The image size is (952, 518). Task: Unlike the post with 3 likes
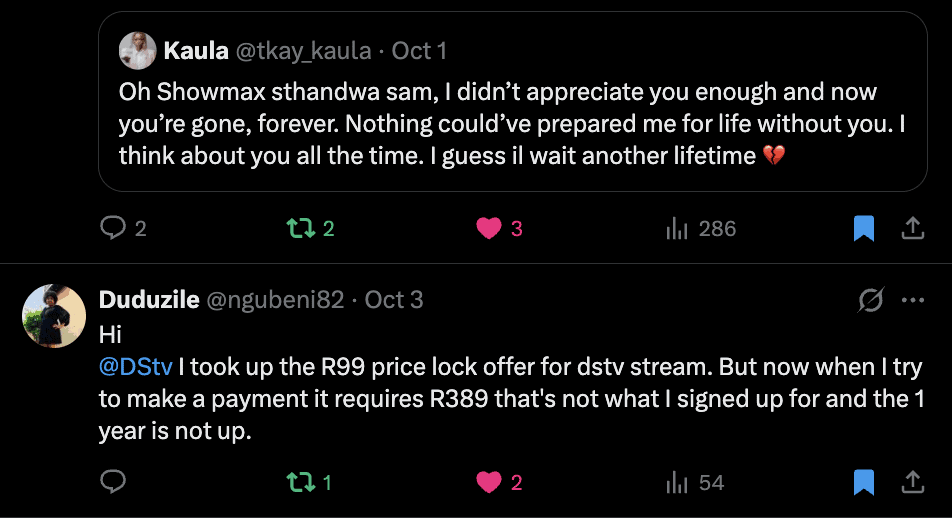click(x=499, y=228)
